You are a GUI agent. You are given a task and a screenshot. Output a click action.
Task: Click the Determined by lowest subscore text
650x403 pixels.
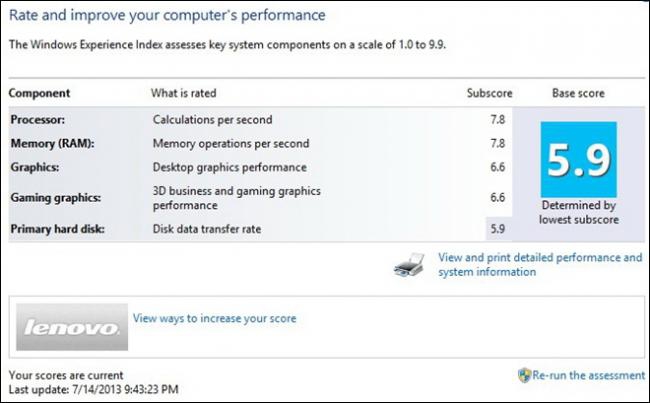click(x=577, y=212)
